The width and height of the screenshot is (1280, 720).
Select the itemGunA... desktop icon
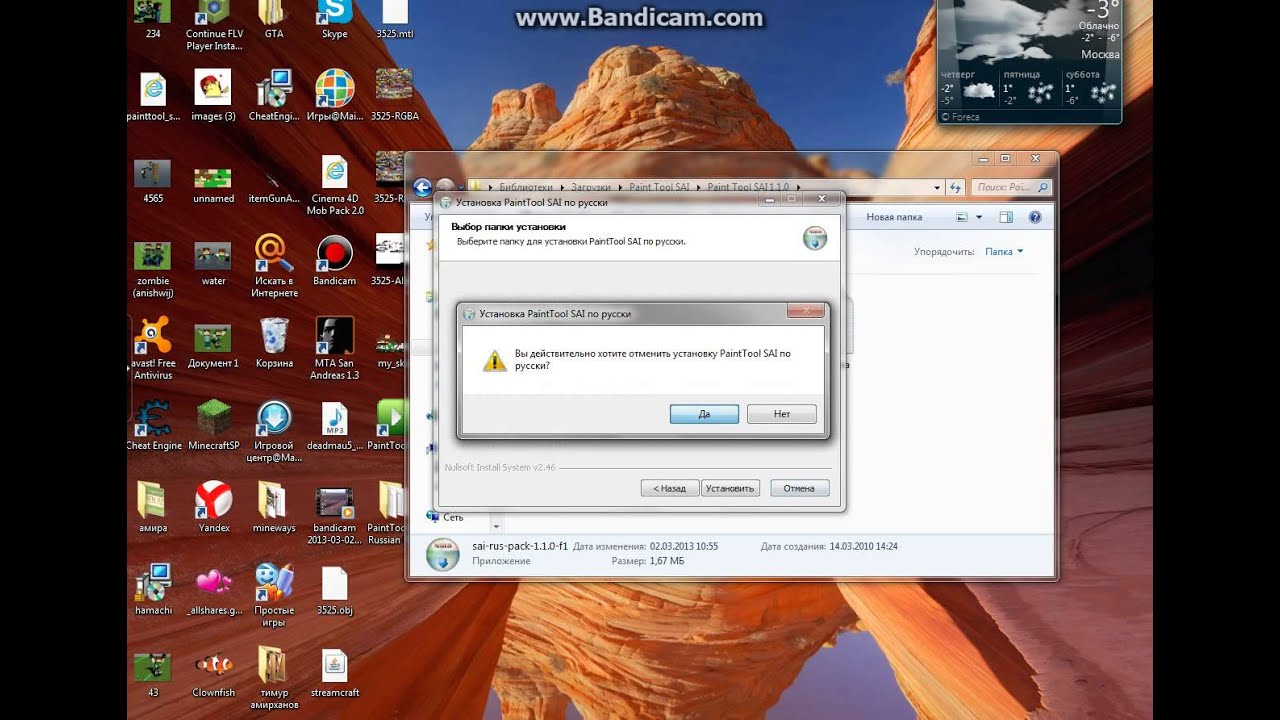(x=274, y=185)
